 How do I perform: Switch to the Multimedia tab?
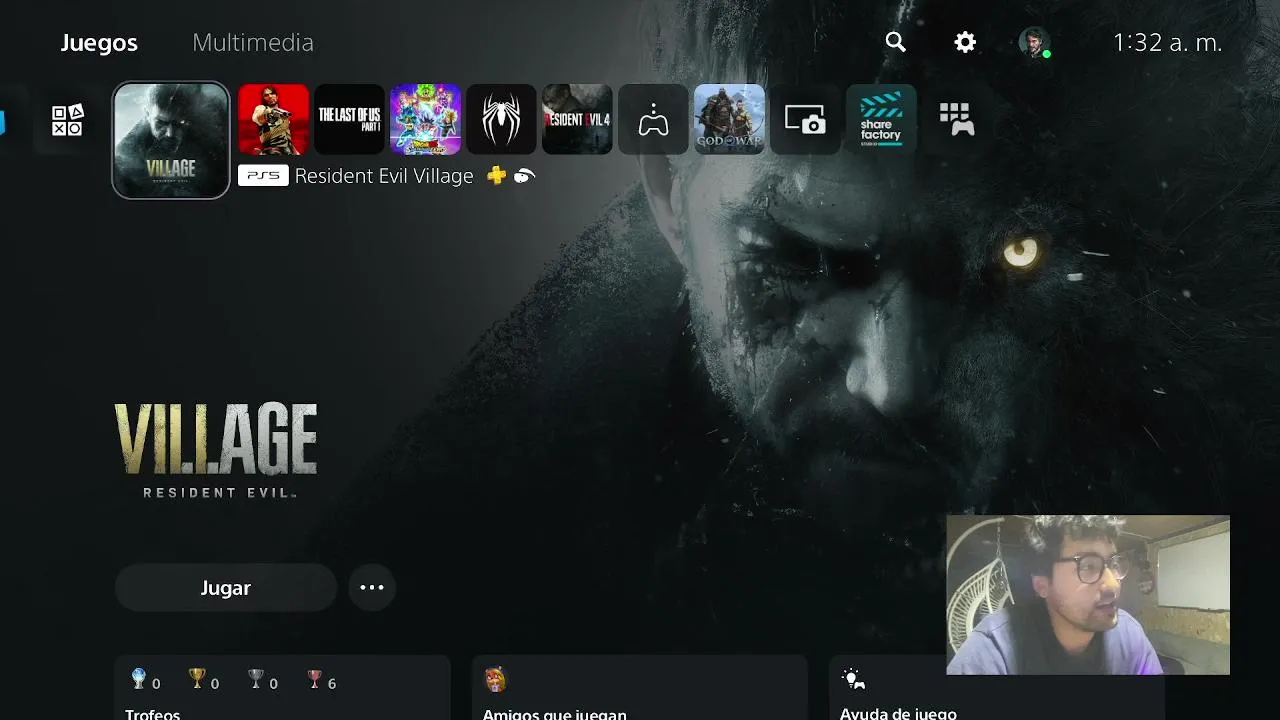(253, 43)
